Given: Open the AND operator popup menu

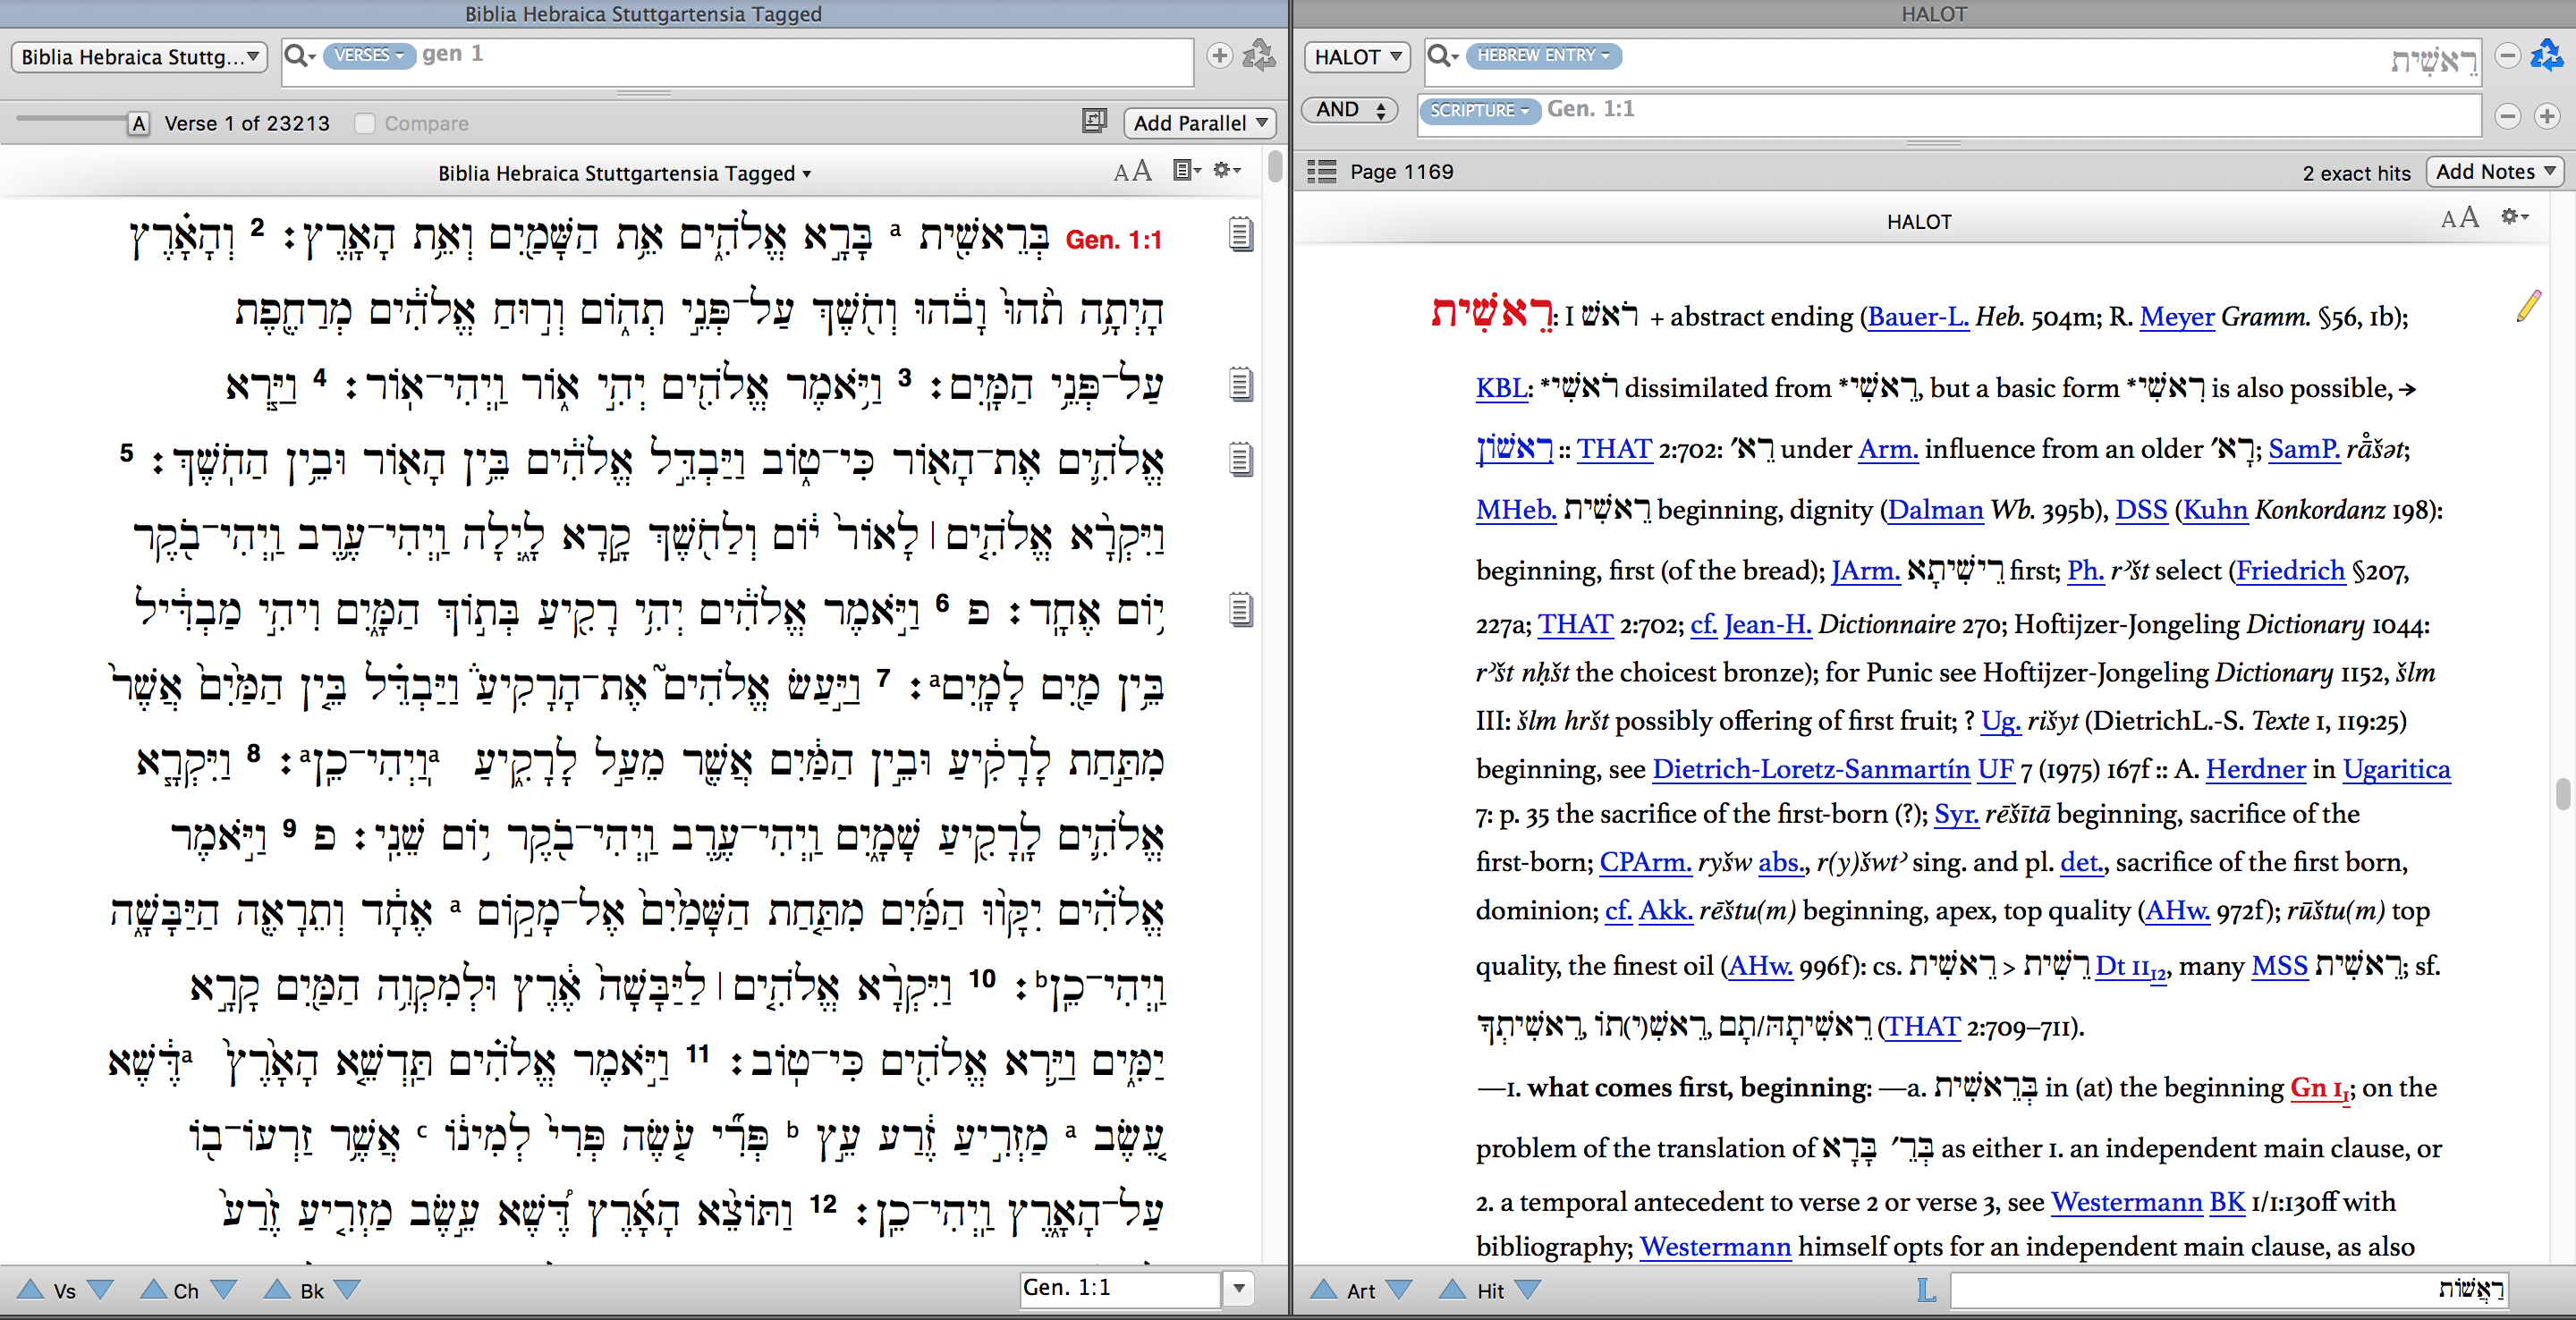Looking at the screenshot, I should coord(1349,110).
